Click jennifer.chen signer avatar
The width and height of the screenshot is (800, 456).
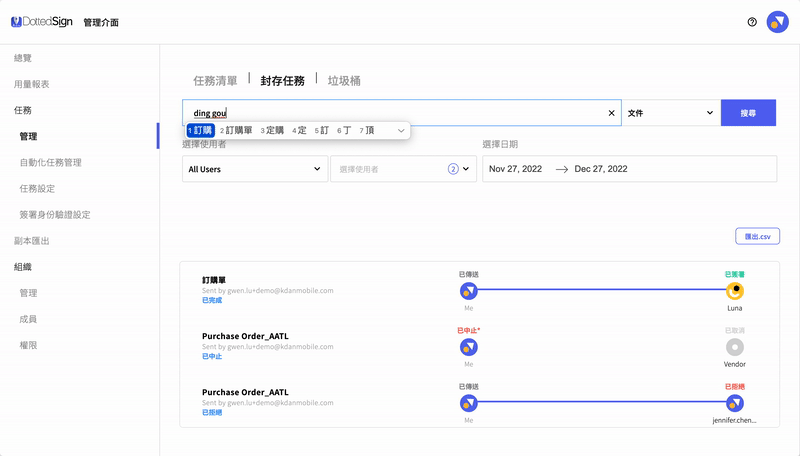click(x=735, y=403)
